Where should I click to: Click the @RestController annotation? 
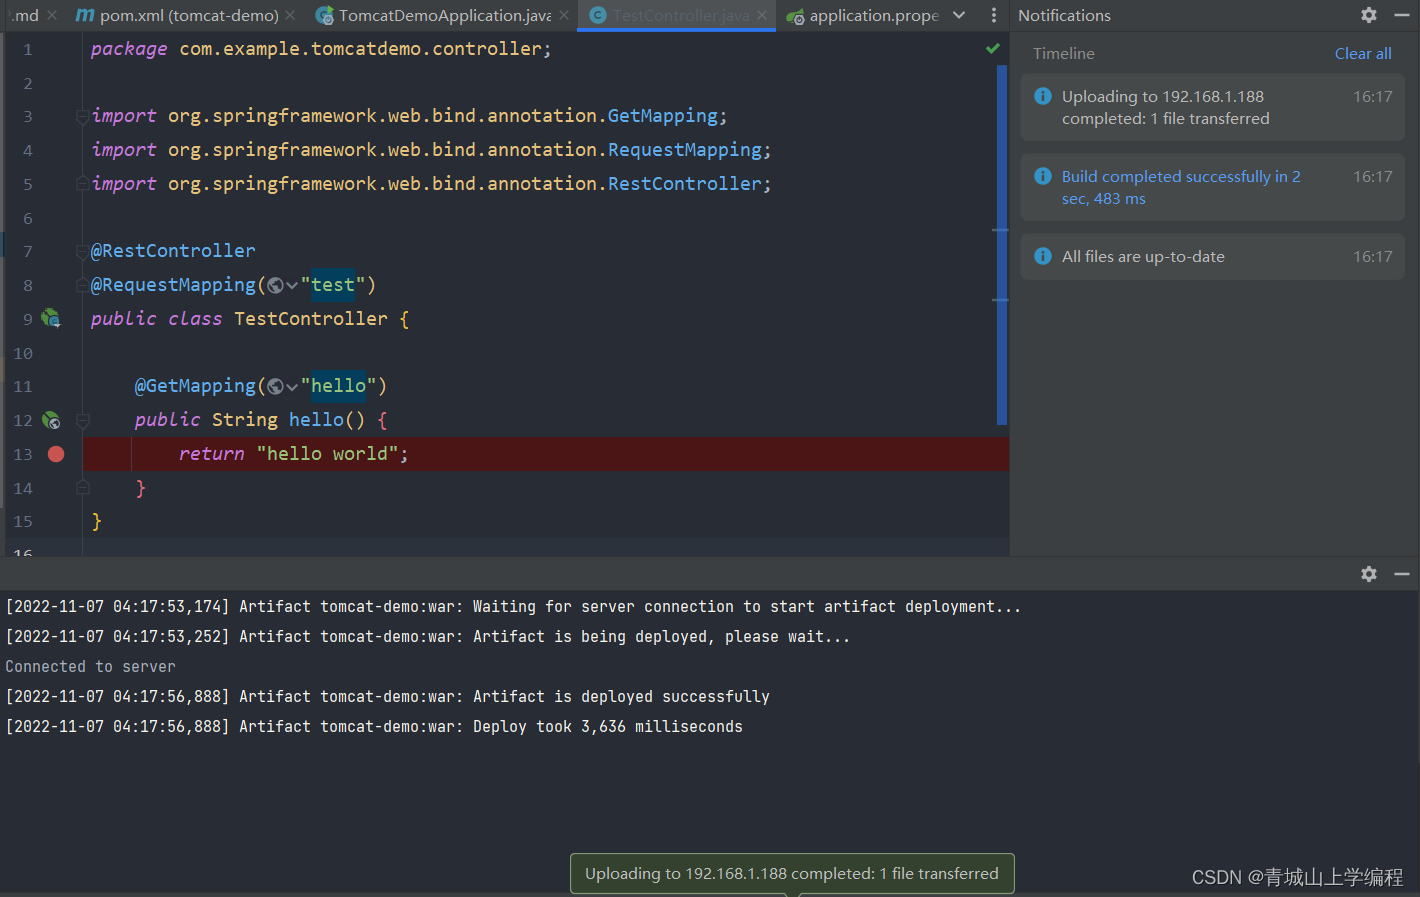tap(173, 251)
